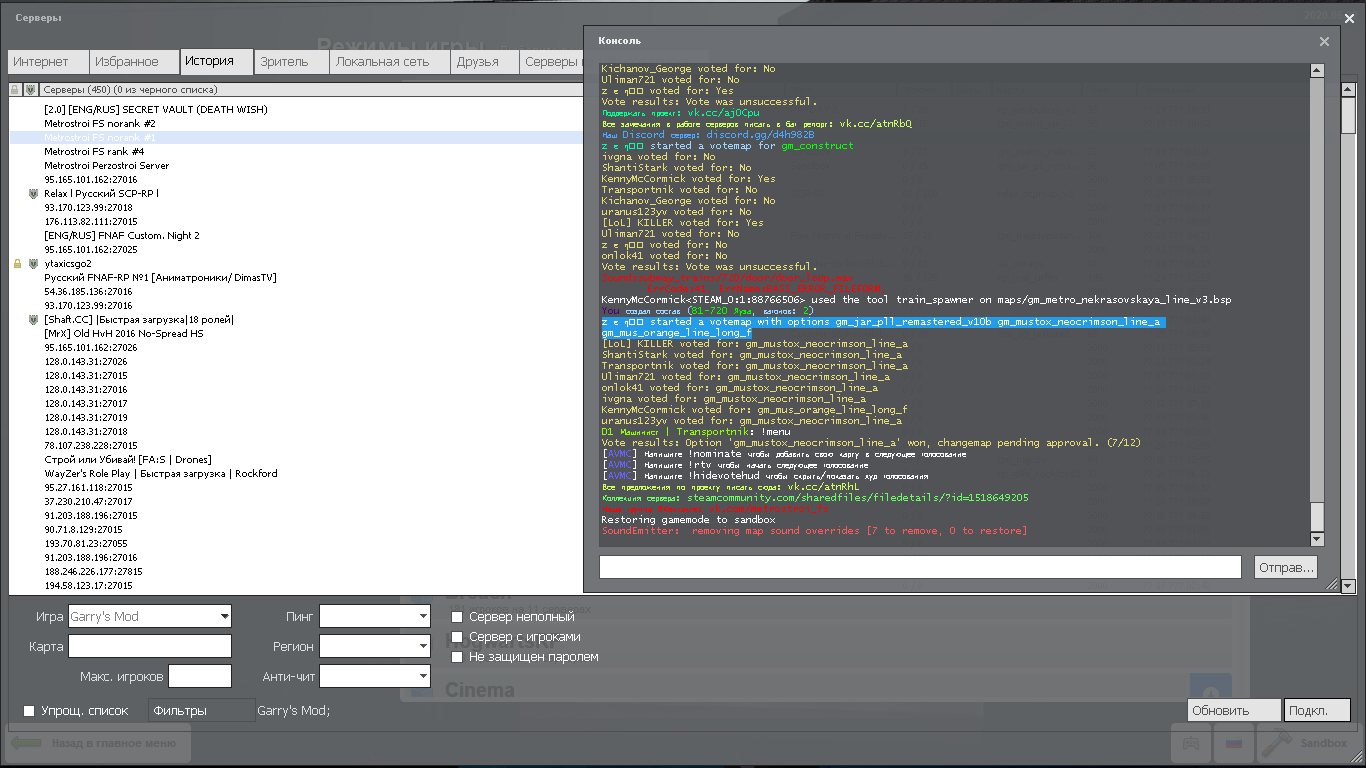Close the console window with X
The height and width of the screenshot is (768, 1366).
click(1324, 42)
